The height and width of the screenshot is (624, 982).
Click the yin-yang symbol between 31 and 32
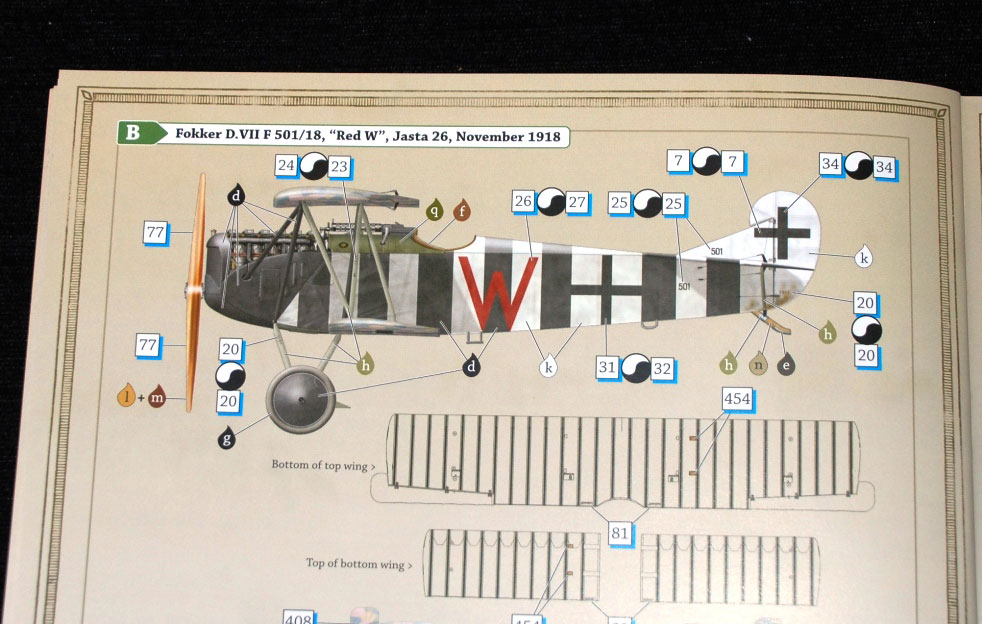tap(634, 369)
